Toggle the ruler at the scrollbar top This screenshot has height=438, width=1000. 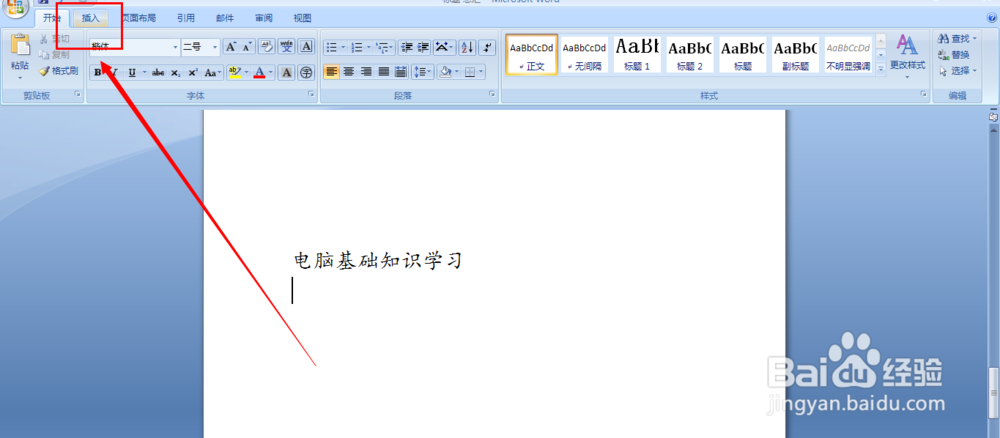point(993,117)
